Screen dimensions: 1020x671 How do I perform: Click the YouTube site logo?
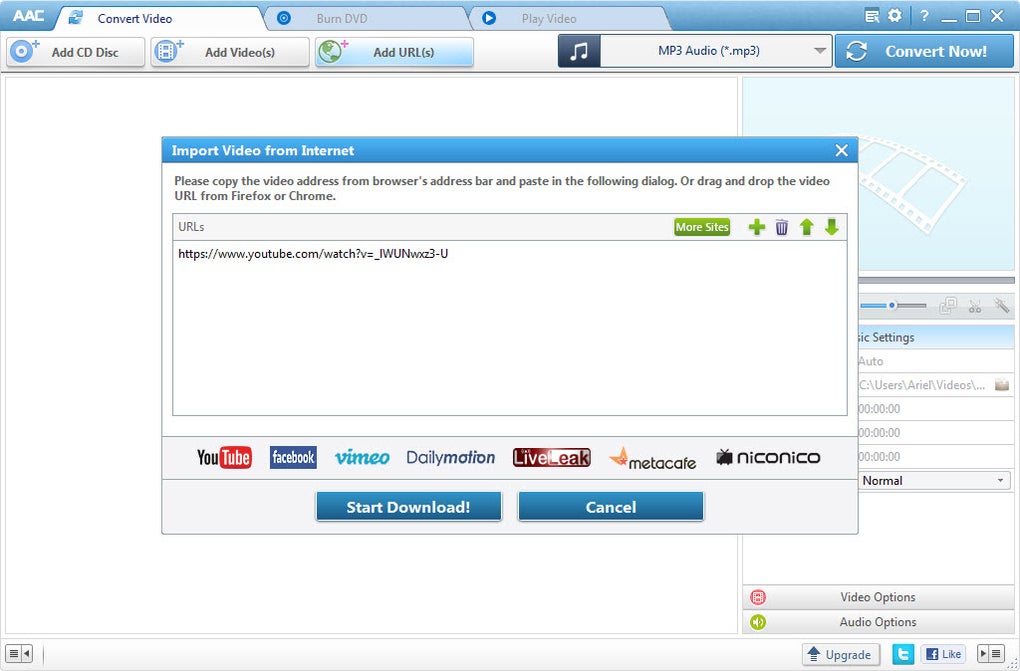(222, 457)
